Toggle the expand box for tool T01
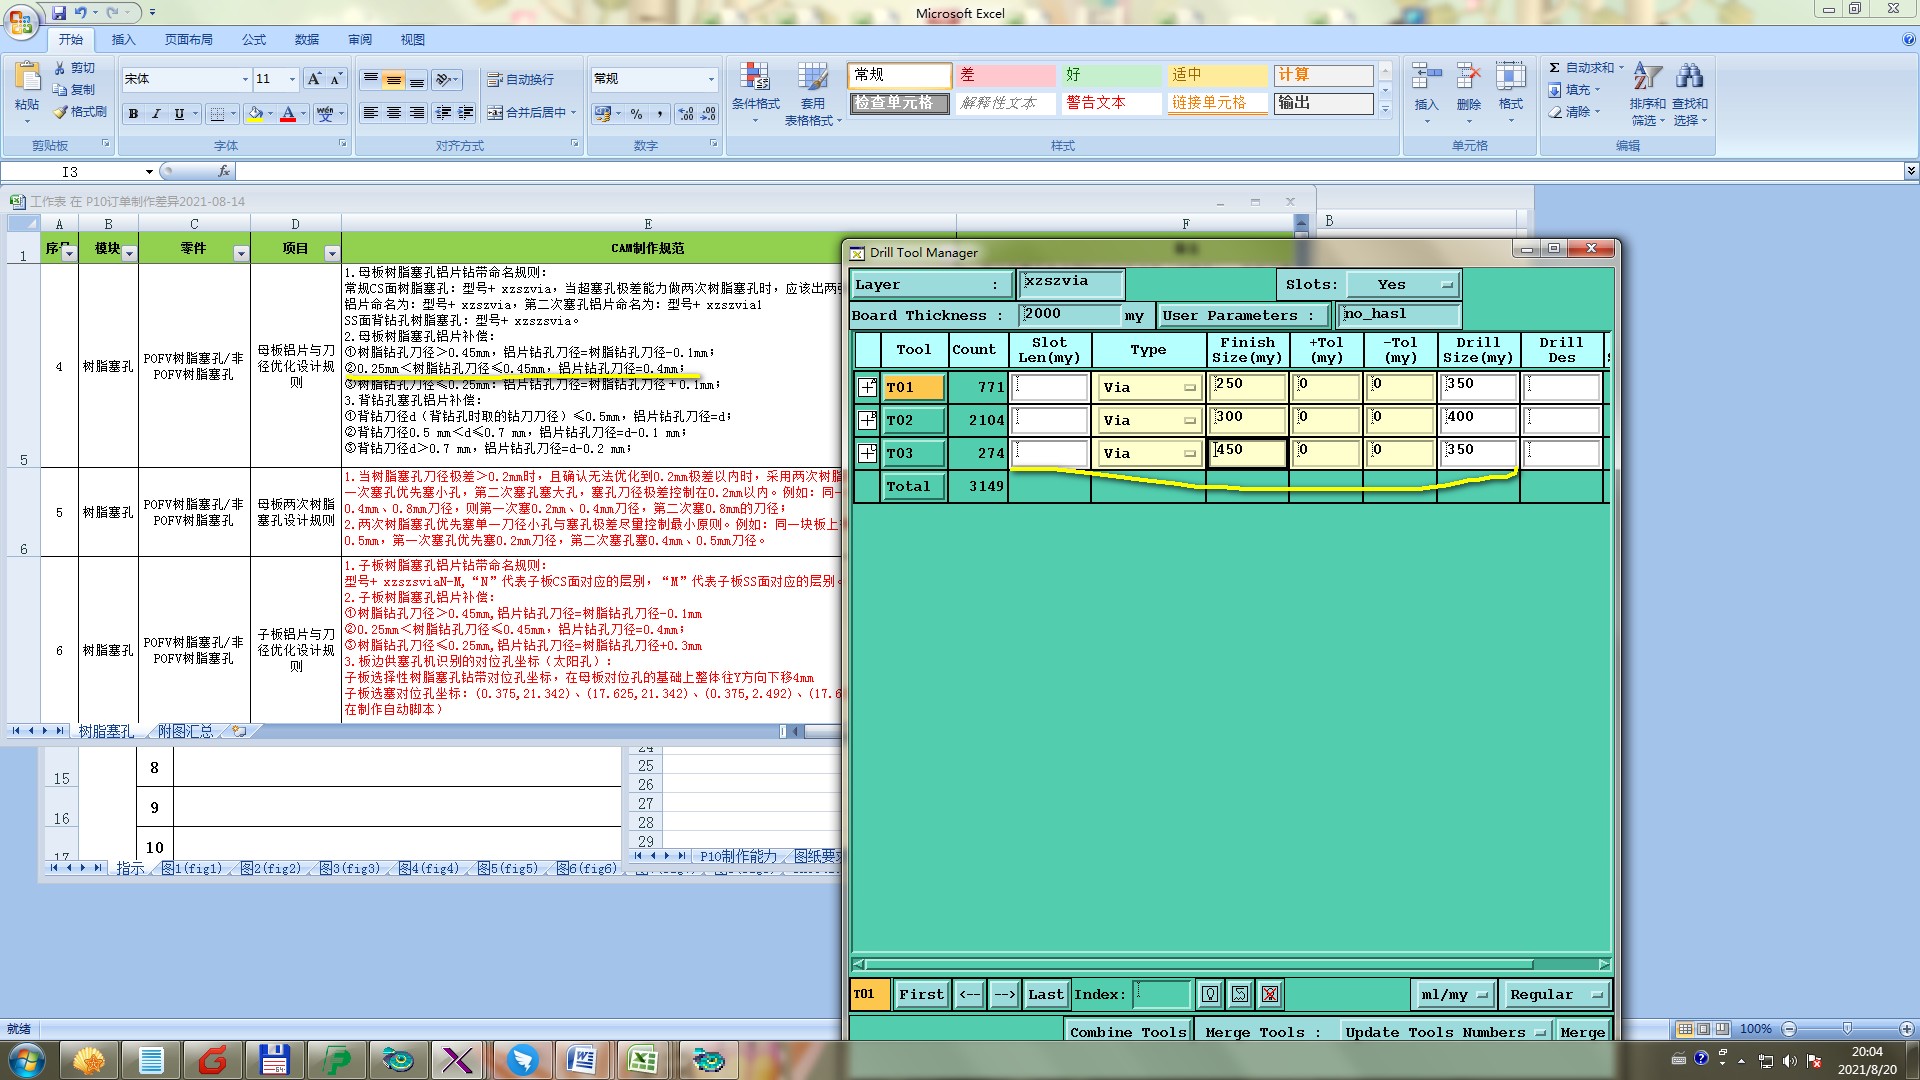The width and height of the screenshot is (1920, 1080). [867, 387]
